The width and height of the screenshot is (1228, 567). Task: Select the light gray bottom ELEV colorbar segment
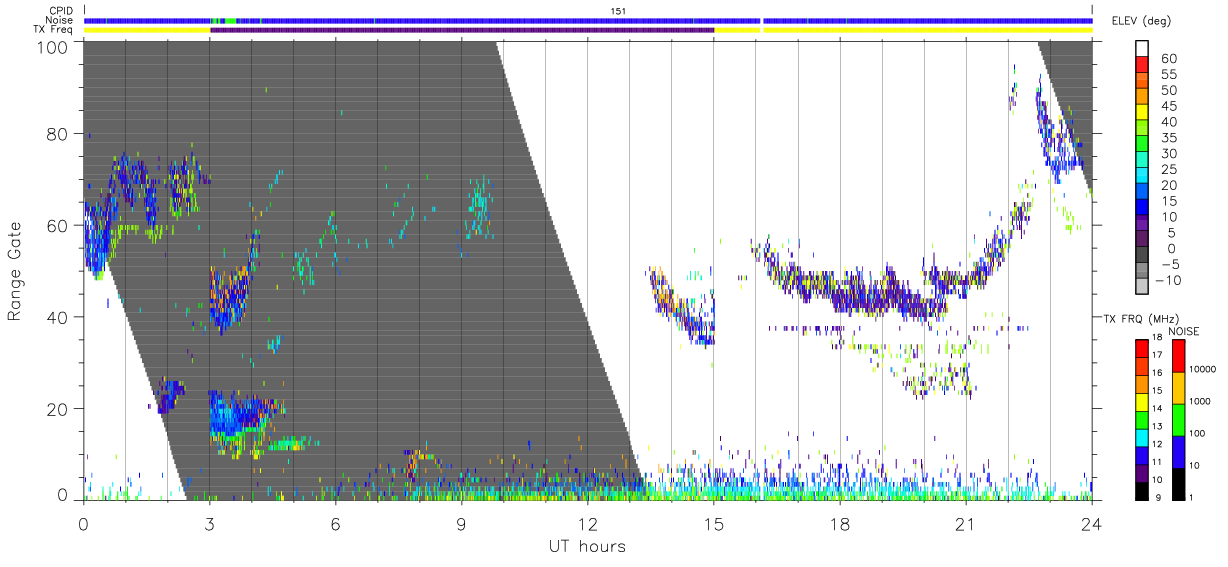(x=1143, y=288)
